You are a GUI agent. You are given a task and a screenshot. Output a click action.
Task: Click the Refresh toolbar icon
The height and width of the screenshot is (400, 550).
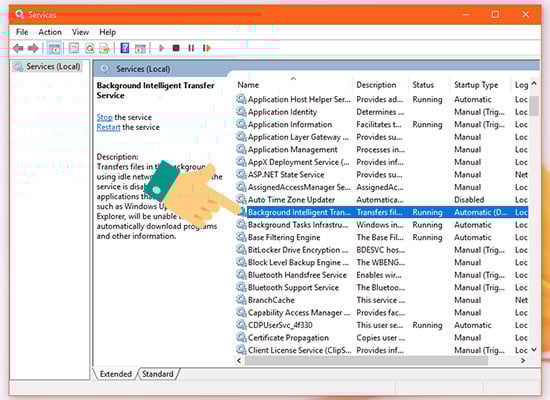coord(90,48)
